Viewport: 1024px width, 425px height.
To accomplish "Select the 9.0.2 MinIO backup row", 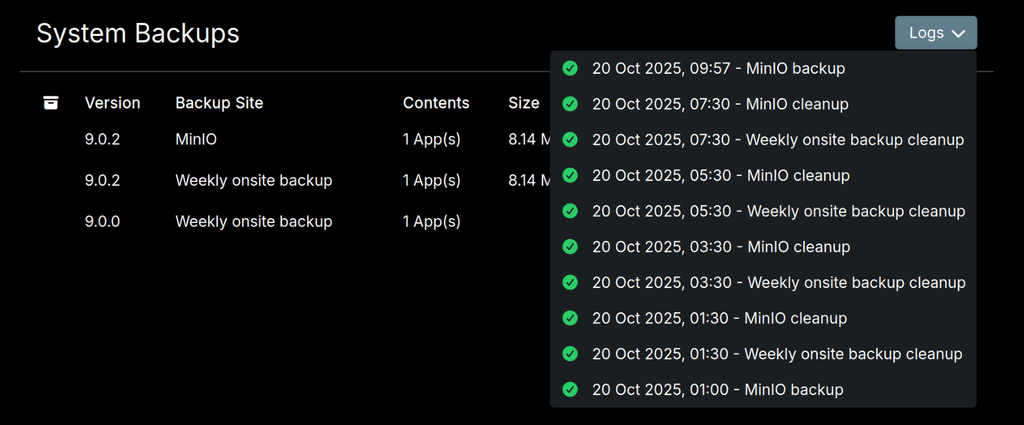I will (195, 140).
